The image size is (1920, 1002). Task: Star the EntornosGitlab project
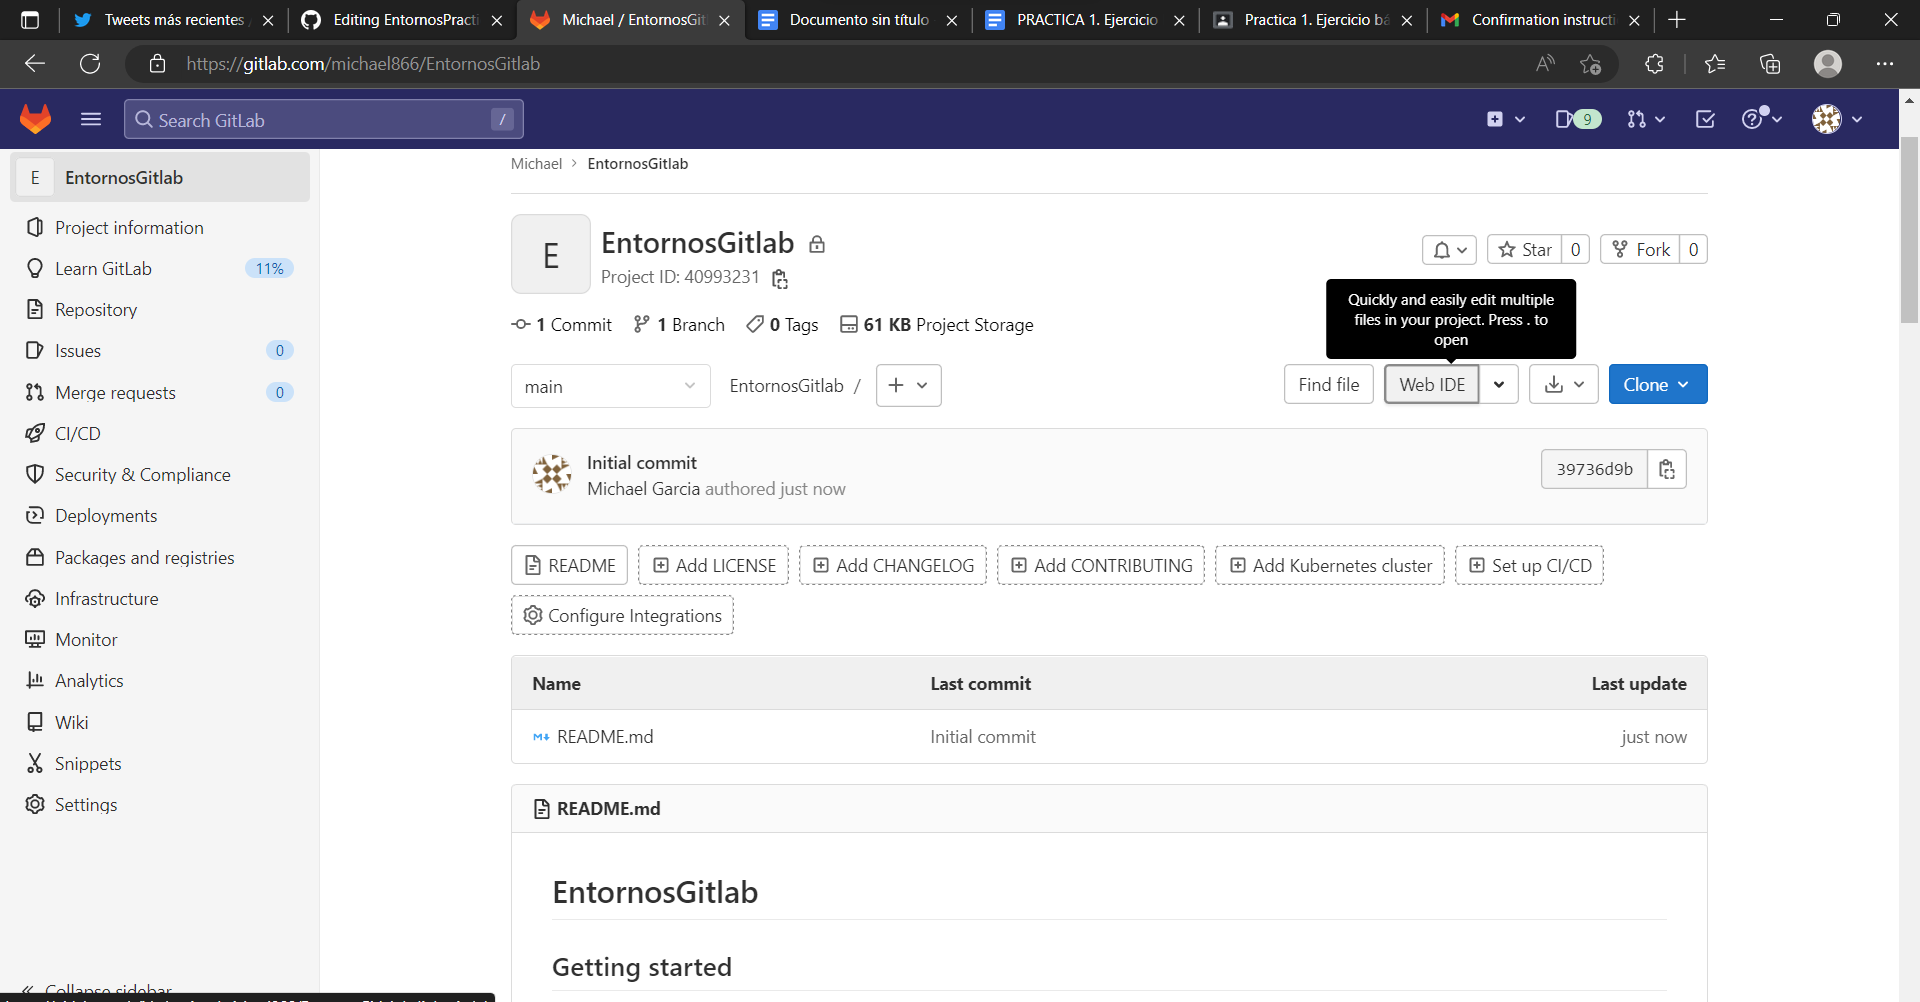(1527, 249)
